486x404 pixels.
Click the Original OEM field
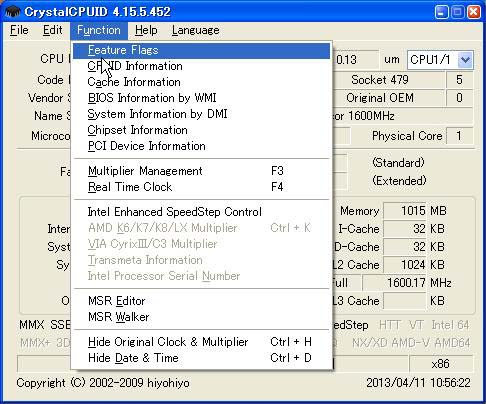tap(388, 98)
